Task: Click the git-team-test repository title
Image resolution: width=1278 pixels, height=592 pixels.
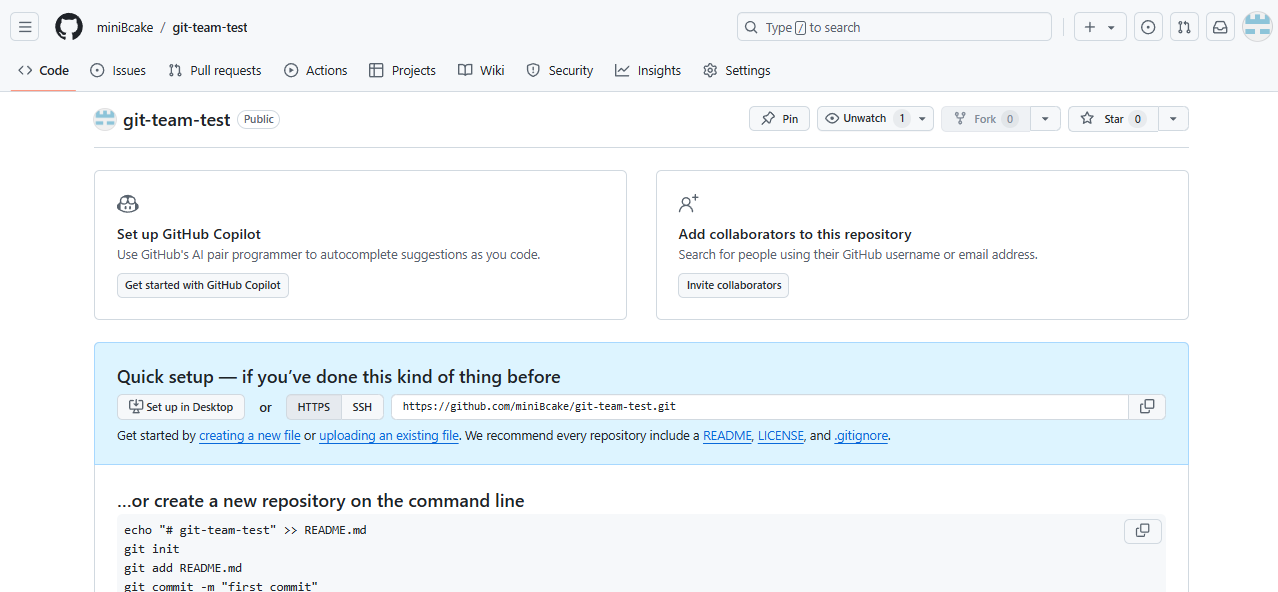Action: (x=177, y=119)
